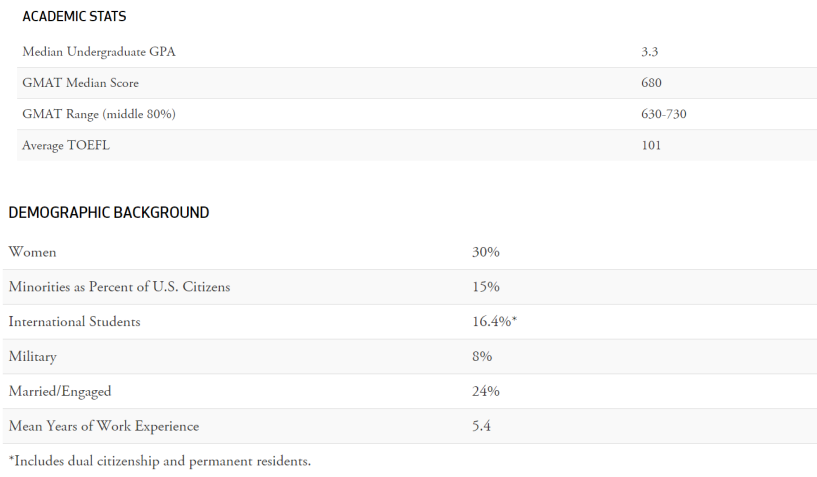The height and width of the screenshot is (477, 817).
Task: Click the dual citizenship footnote text
Action: [x=160, y=461]
